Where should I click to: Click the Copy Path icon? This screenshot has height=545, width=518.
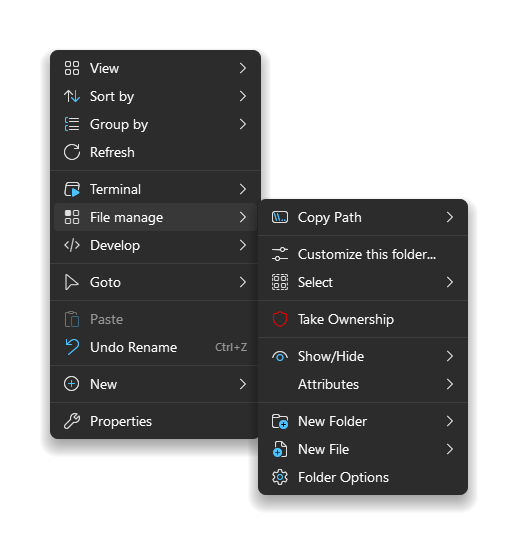coord(280,217)
